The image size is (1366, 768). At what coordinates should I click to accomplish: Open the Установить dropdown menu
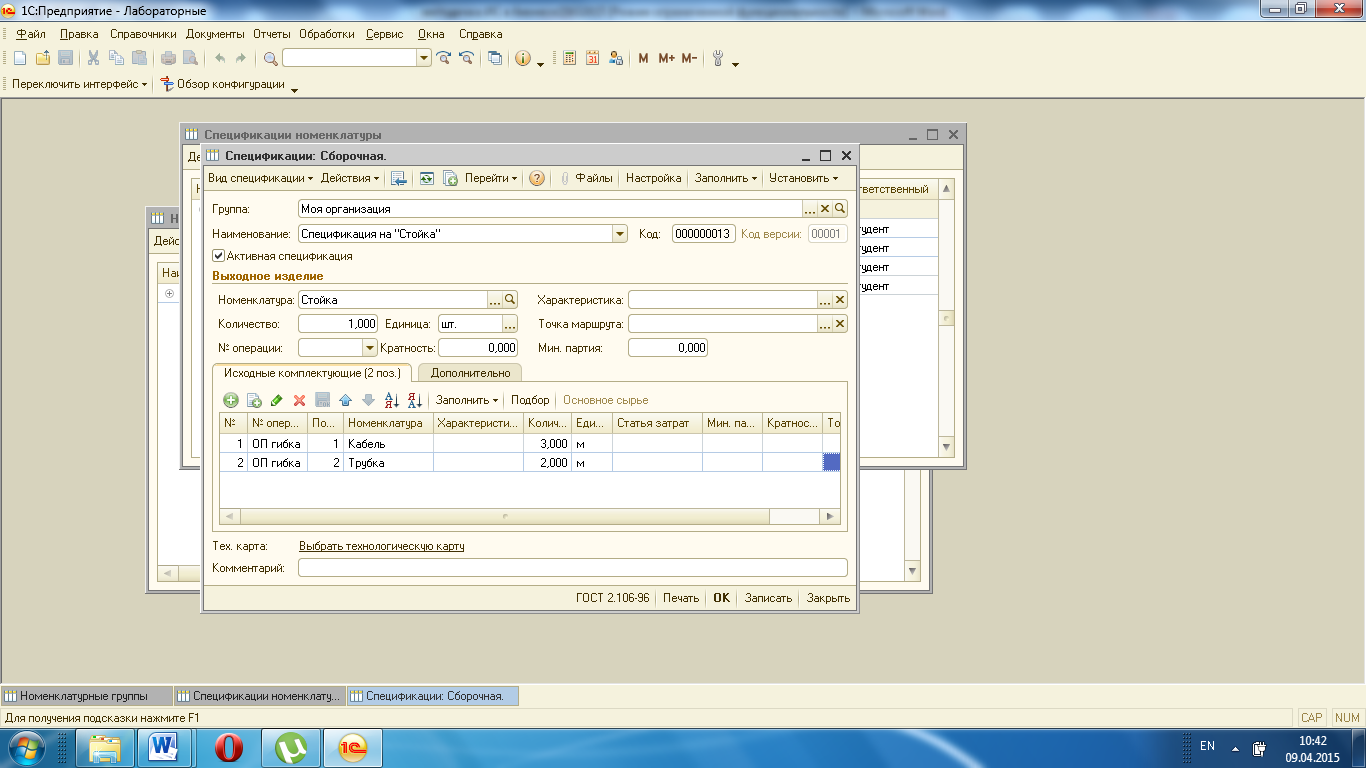coord(804,178)
